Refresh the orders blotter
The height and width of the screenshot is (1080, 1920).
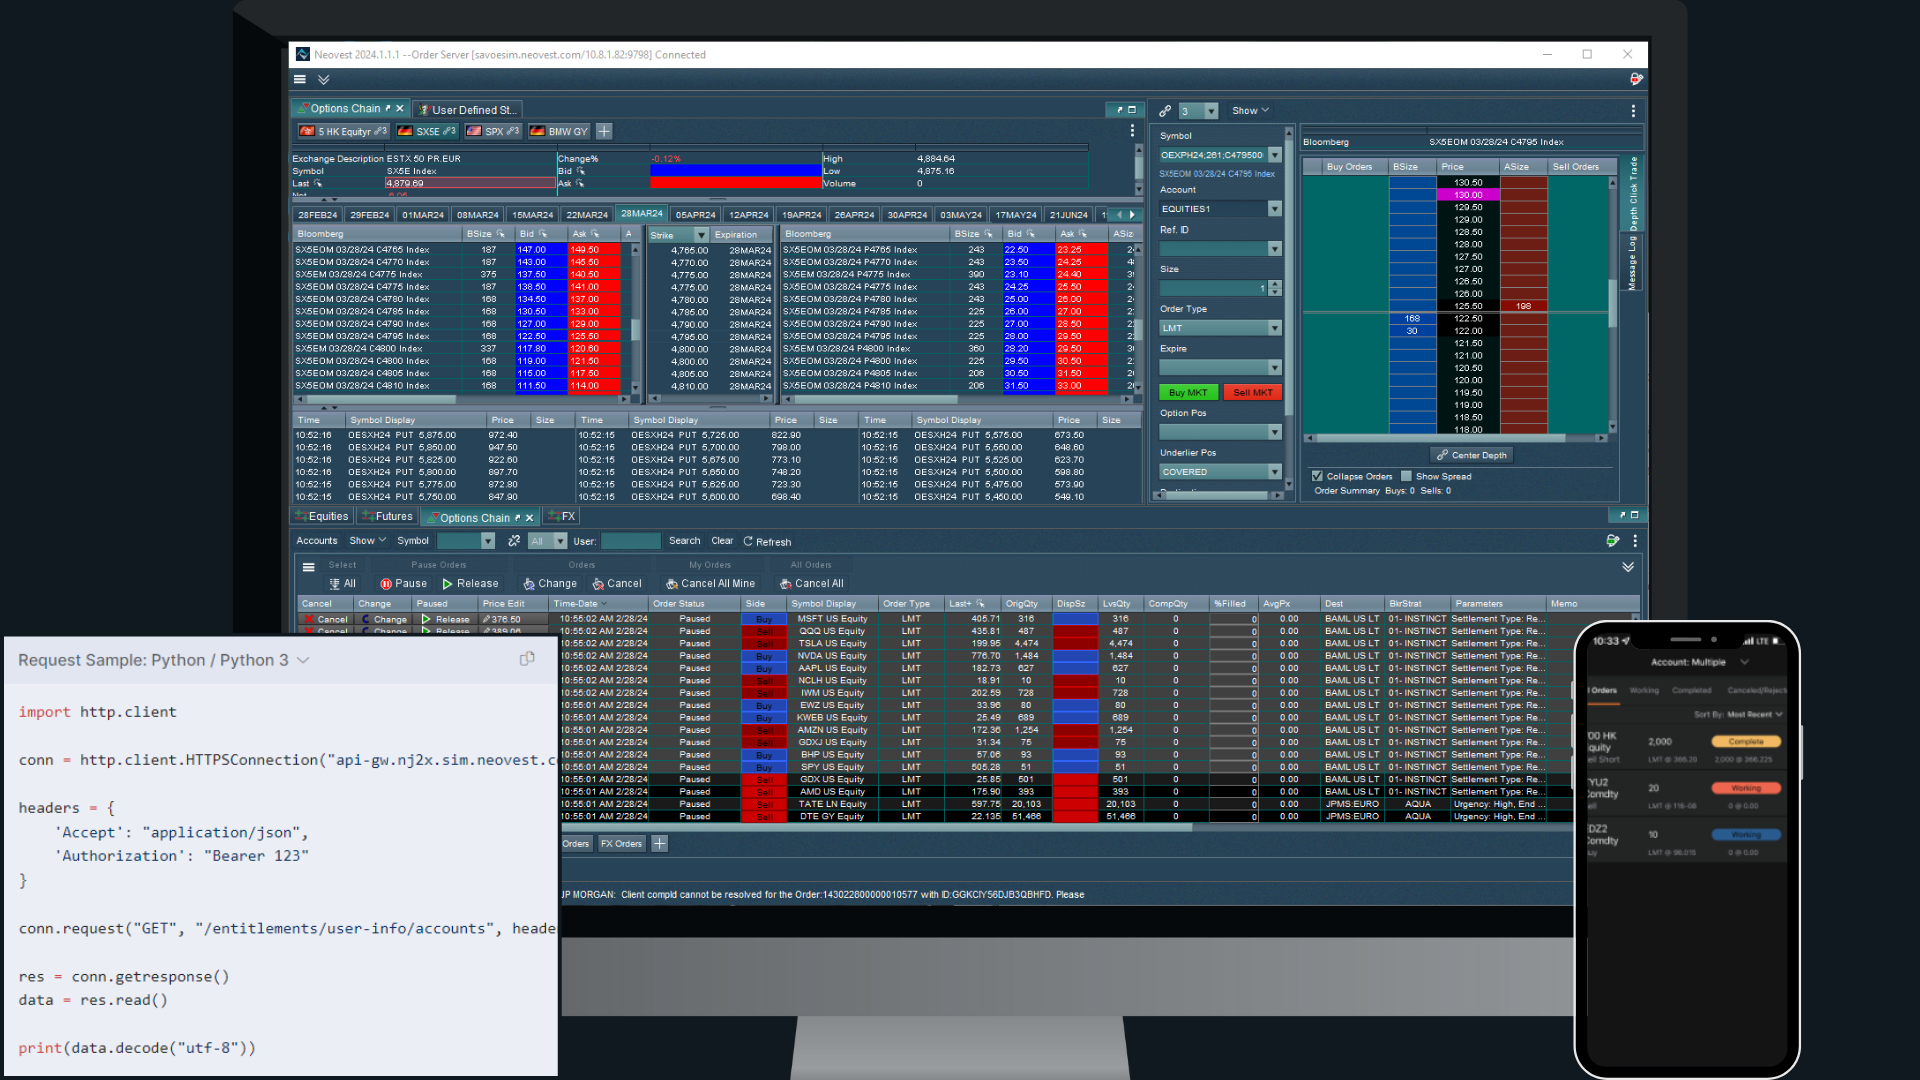(767, 541)
